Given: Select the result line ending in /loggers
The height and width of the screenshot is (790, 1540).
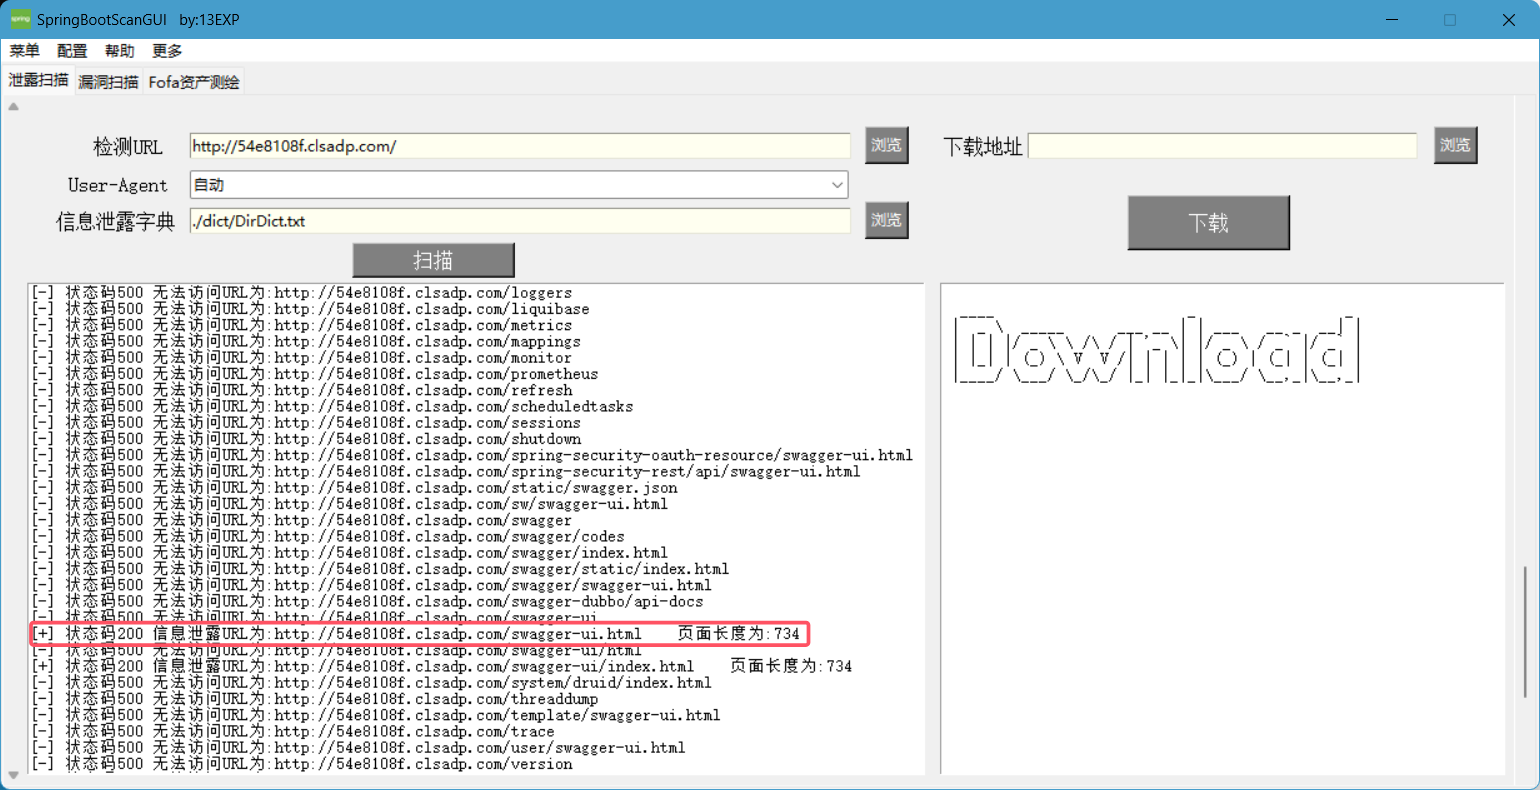Looking at the screenshot, I should tap(302, 293).
